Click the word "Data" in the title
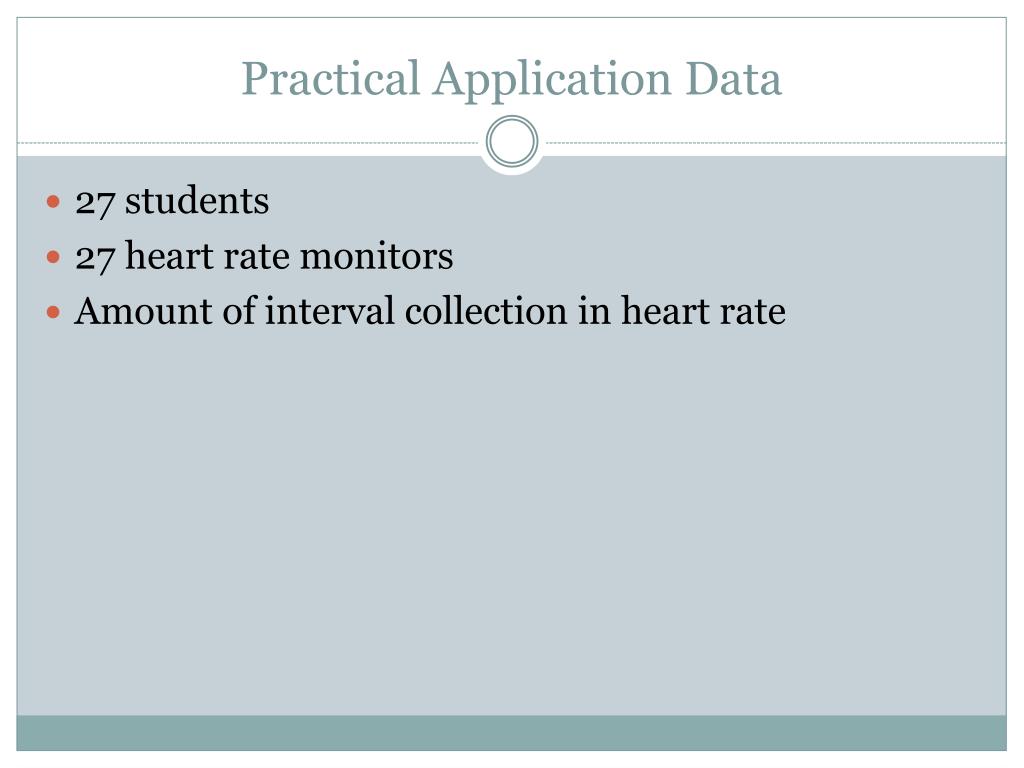Viewport: 1024px width, 768px height. click(733, 78)
